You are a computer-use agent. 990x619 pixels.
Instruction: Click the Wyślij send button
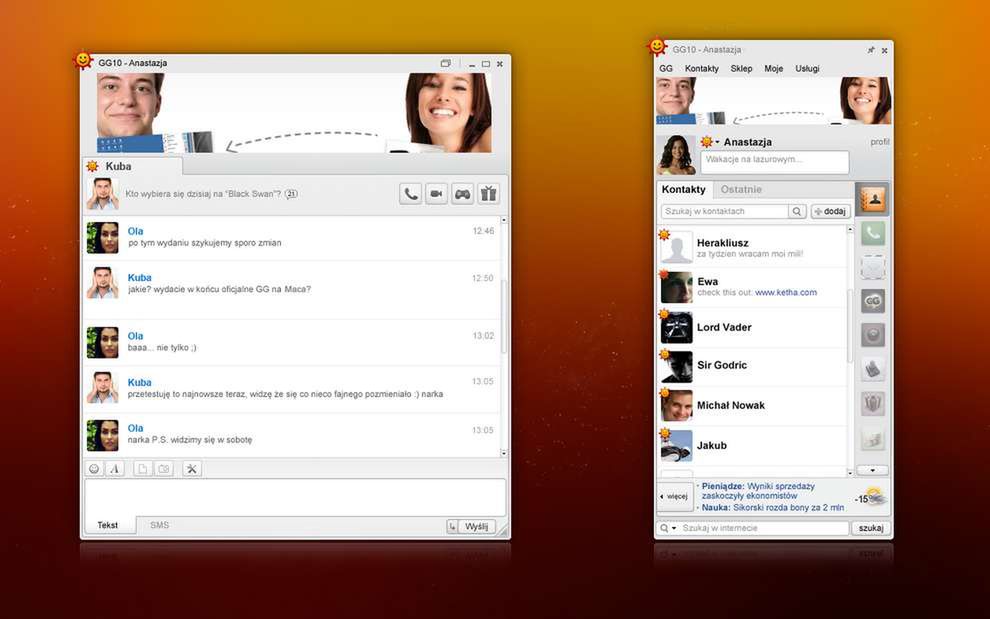coord(477,526)
